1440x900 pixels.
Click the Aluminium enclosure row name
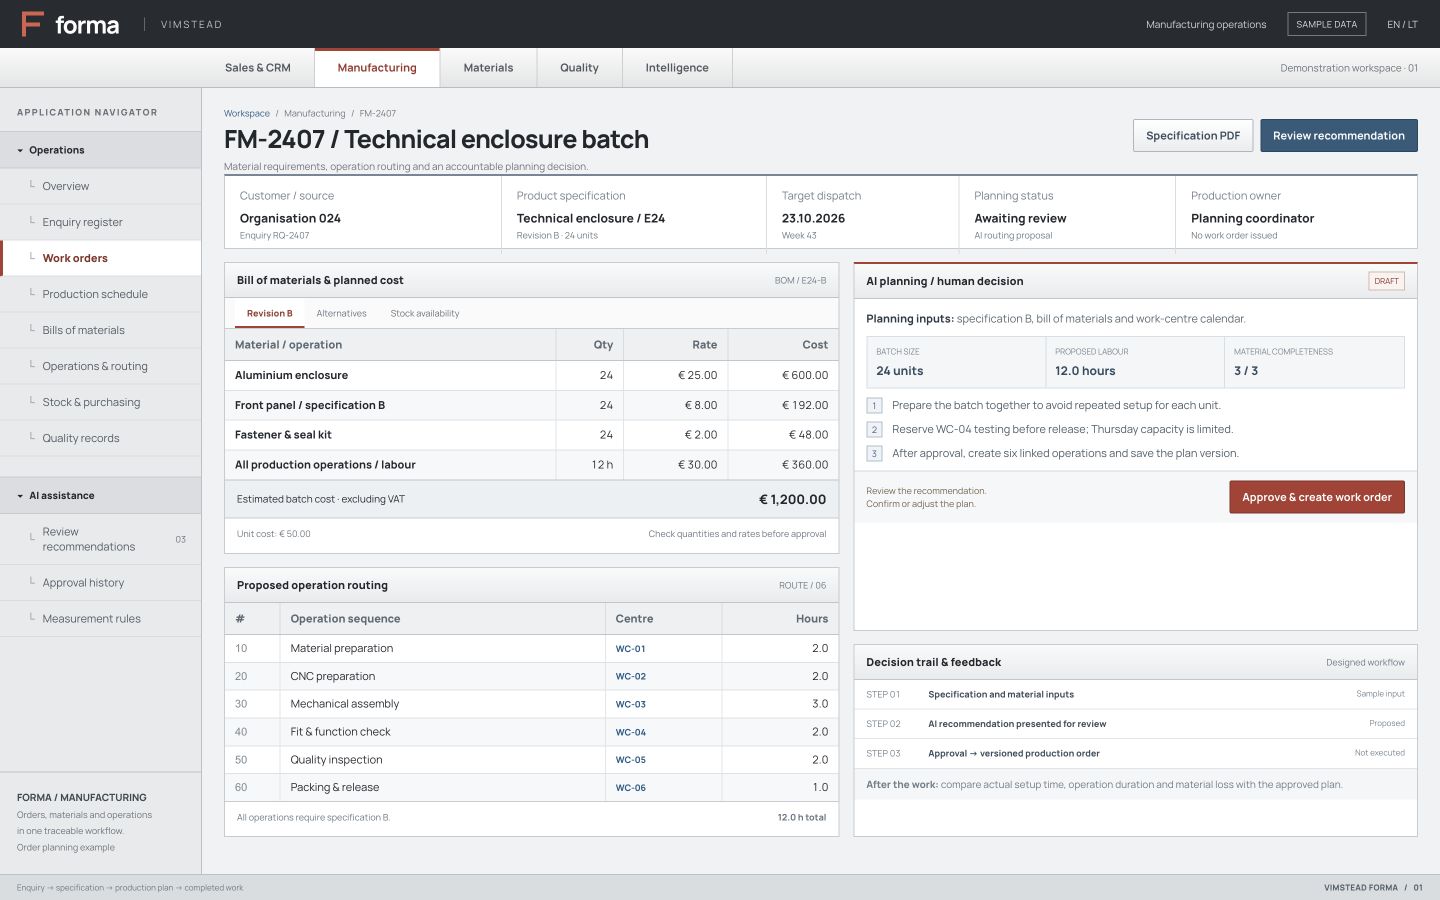point(291,375)
